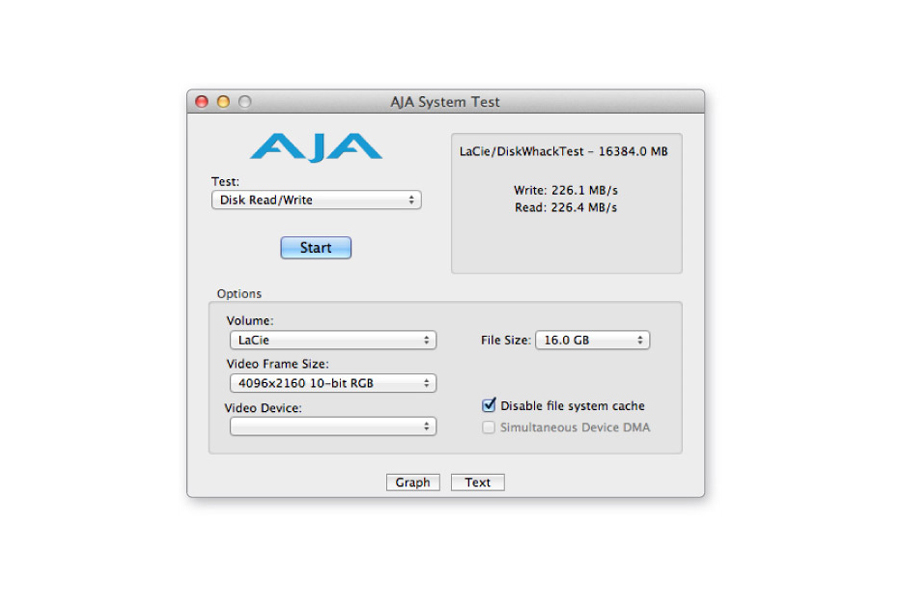Click the LaCie/DiskWhackTest – 16384.0 MB text
This screenshot has height=600, width=900.
click(564, 152)
